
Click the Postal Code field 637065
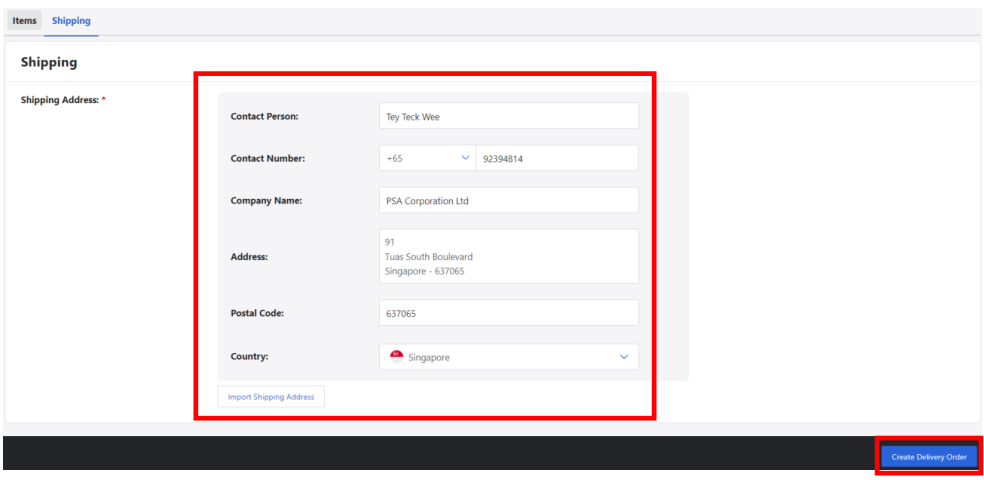(x=509, y=312)
